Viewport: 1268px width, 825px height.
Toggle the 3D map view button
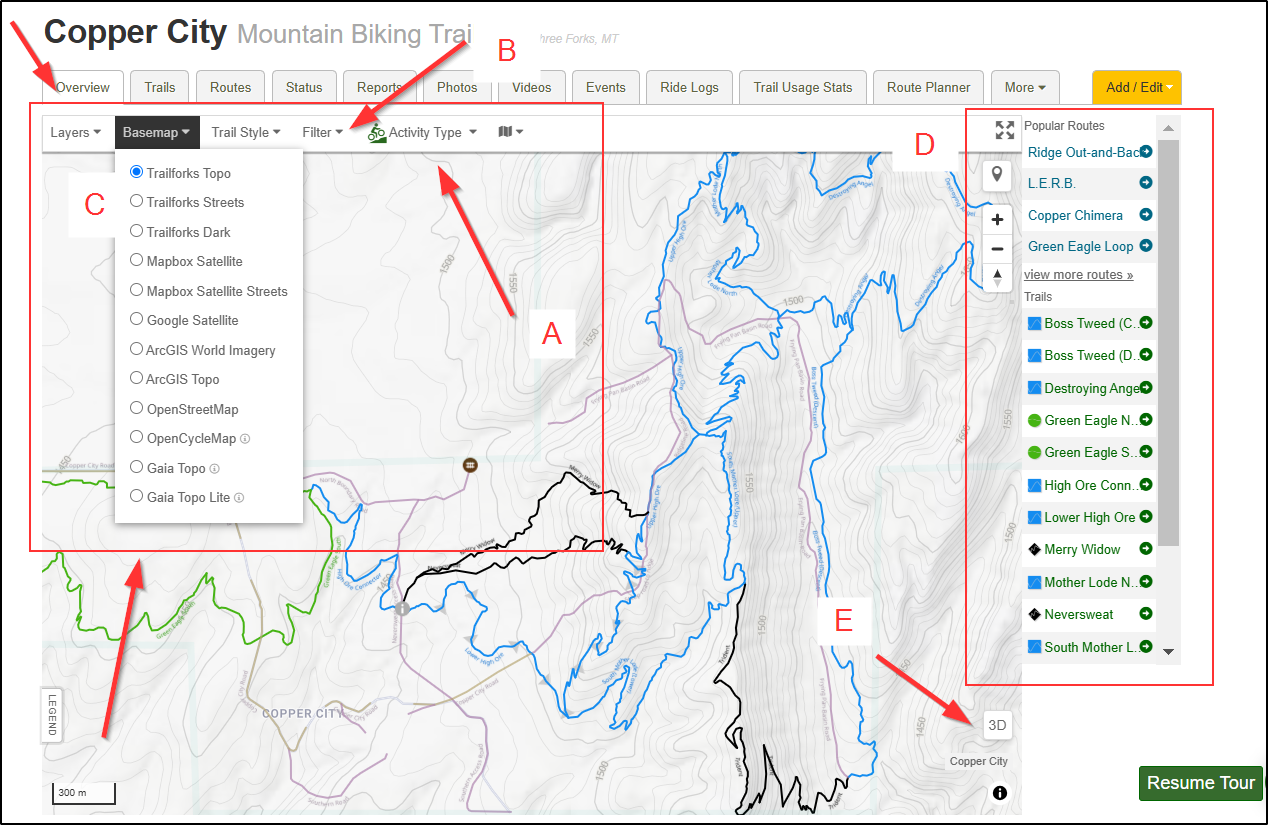coord(997,725)
